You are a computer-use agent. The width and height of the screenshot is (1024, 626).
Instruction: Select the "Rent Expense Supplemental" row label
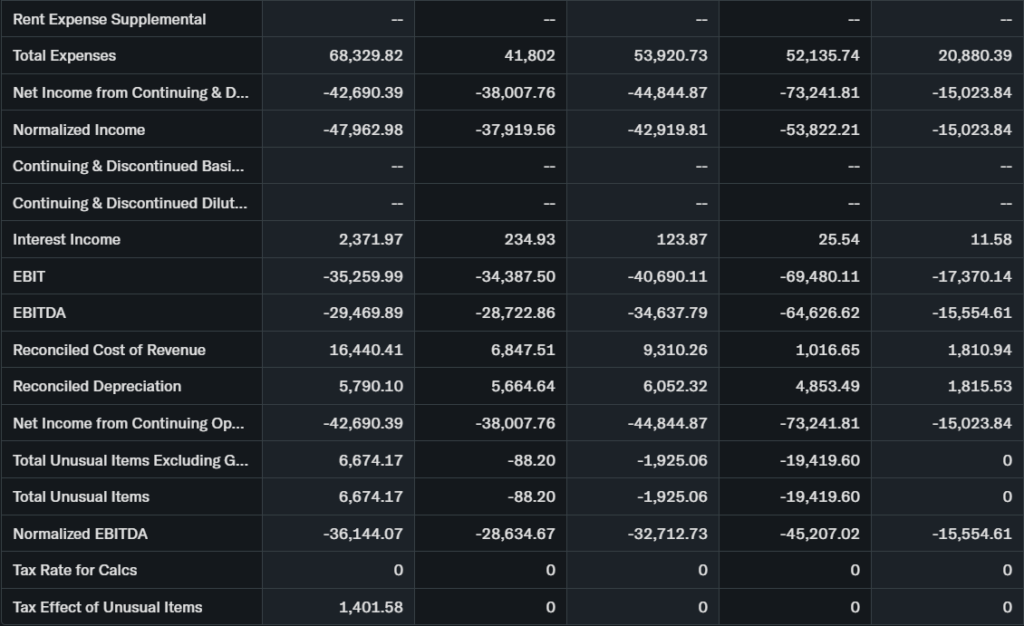[110, 20]
